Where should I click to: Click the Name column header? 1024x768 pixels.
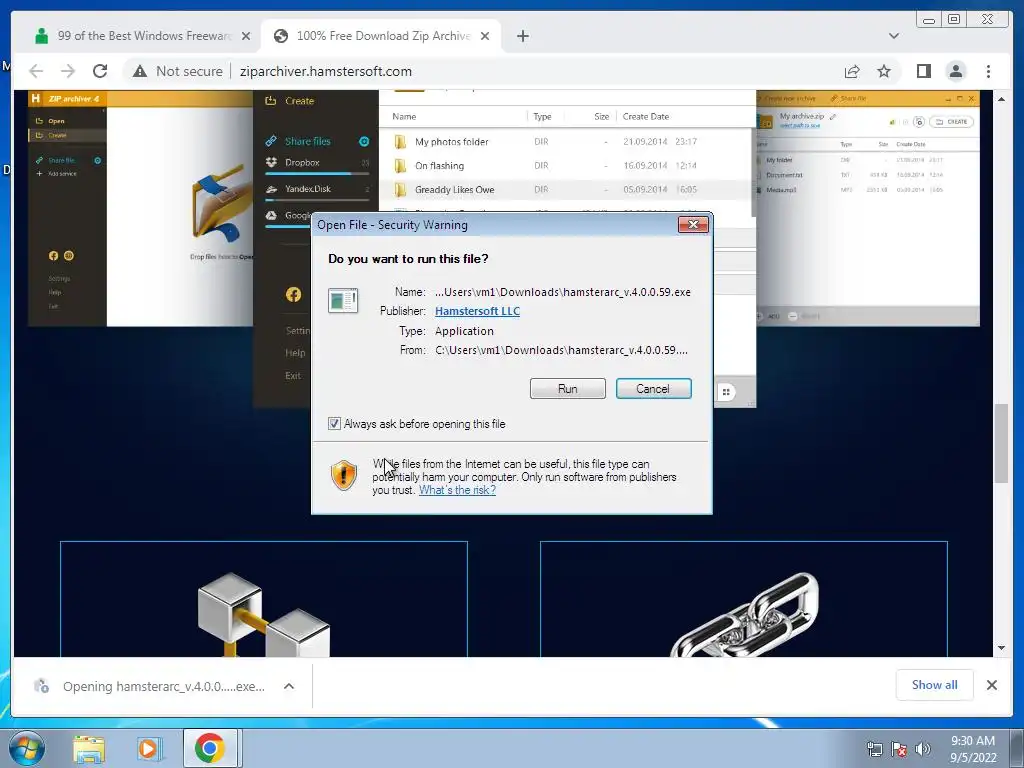click(x=404, y=116)
